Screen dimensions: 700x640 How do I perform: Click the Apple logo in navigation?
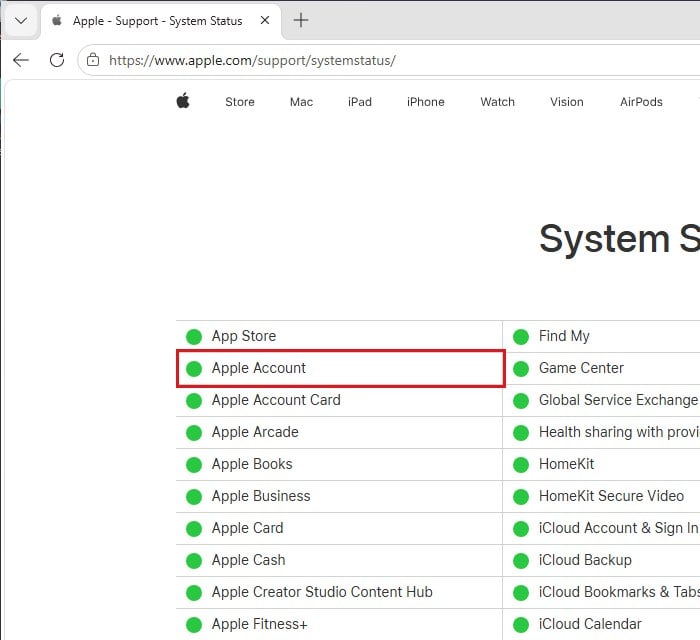[183, 101]
